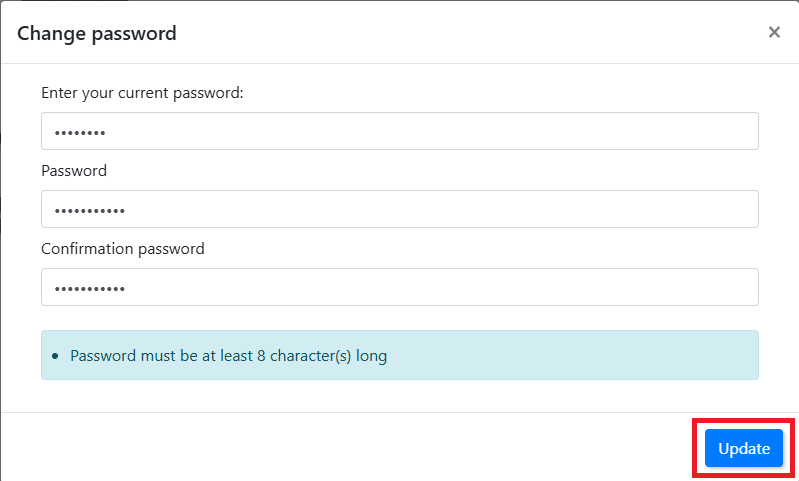This screenshot has width=799, height=481.
Task: Click the masked dots in Confirmation password field
Action: (90, 288)
